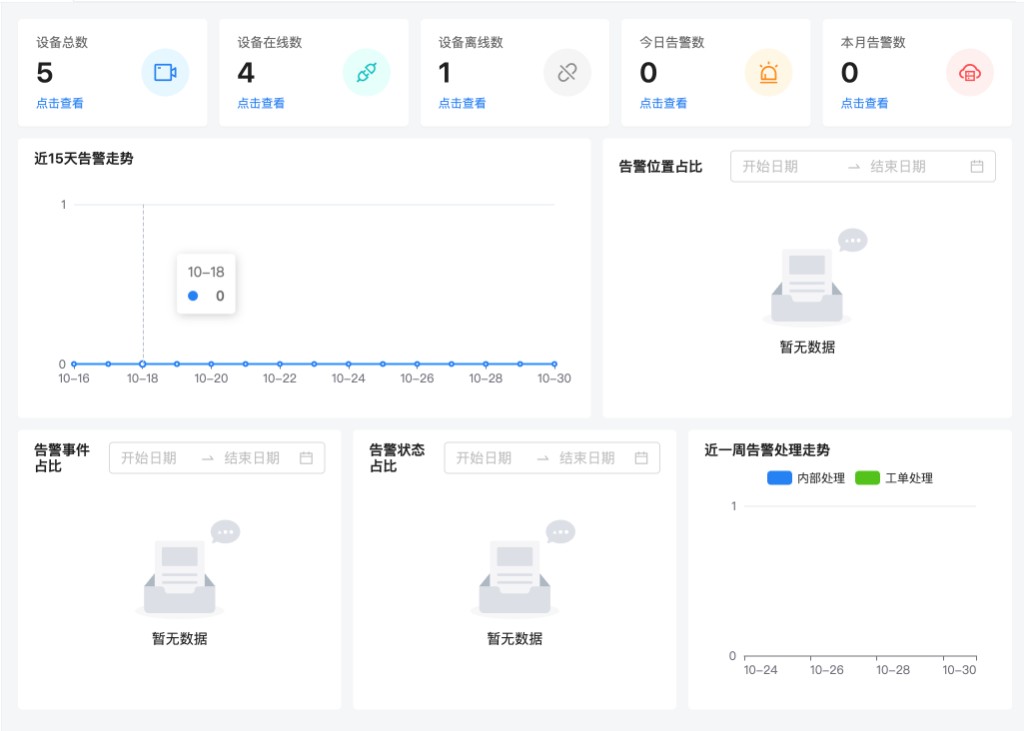Open 点击查看 link under 设备总数
The width and height of the screenshot is (1024, 731).
pyautogui.click(x=60, y=103)
